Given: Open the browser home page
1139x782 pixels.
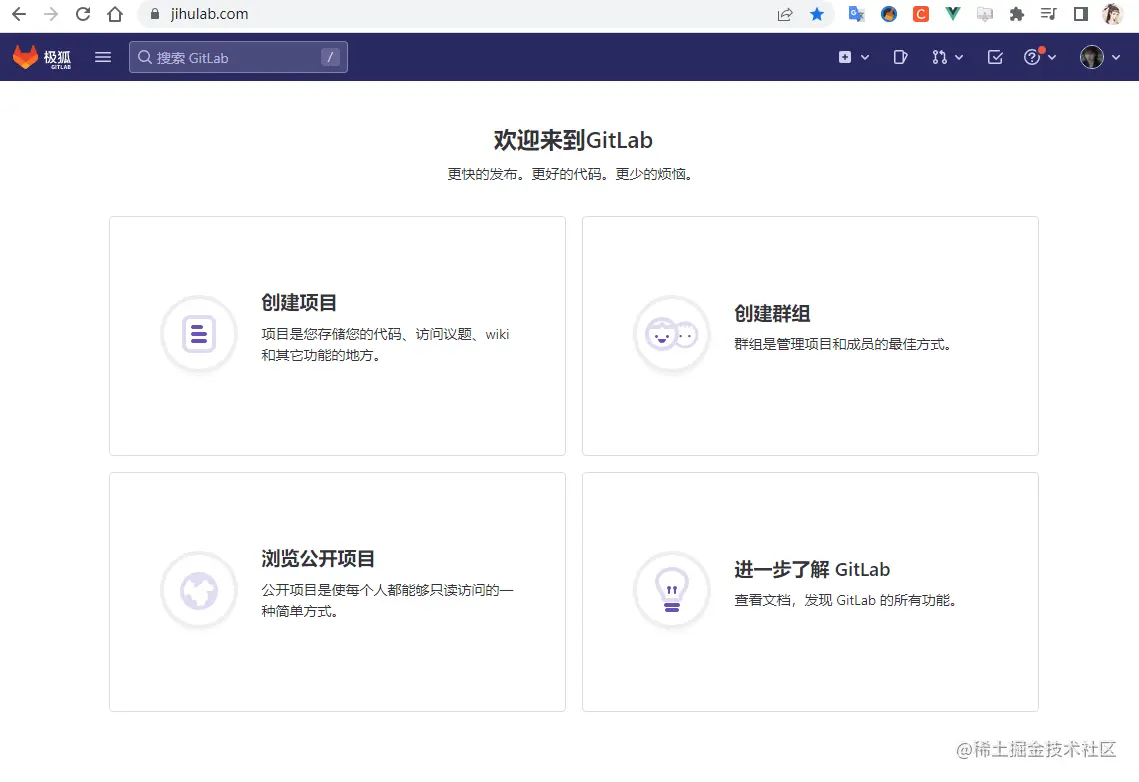Looking at the screenshot, I should (115, 14).
